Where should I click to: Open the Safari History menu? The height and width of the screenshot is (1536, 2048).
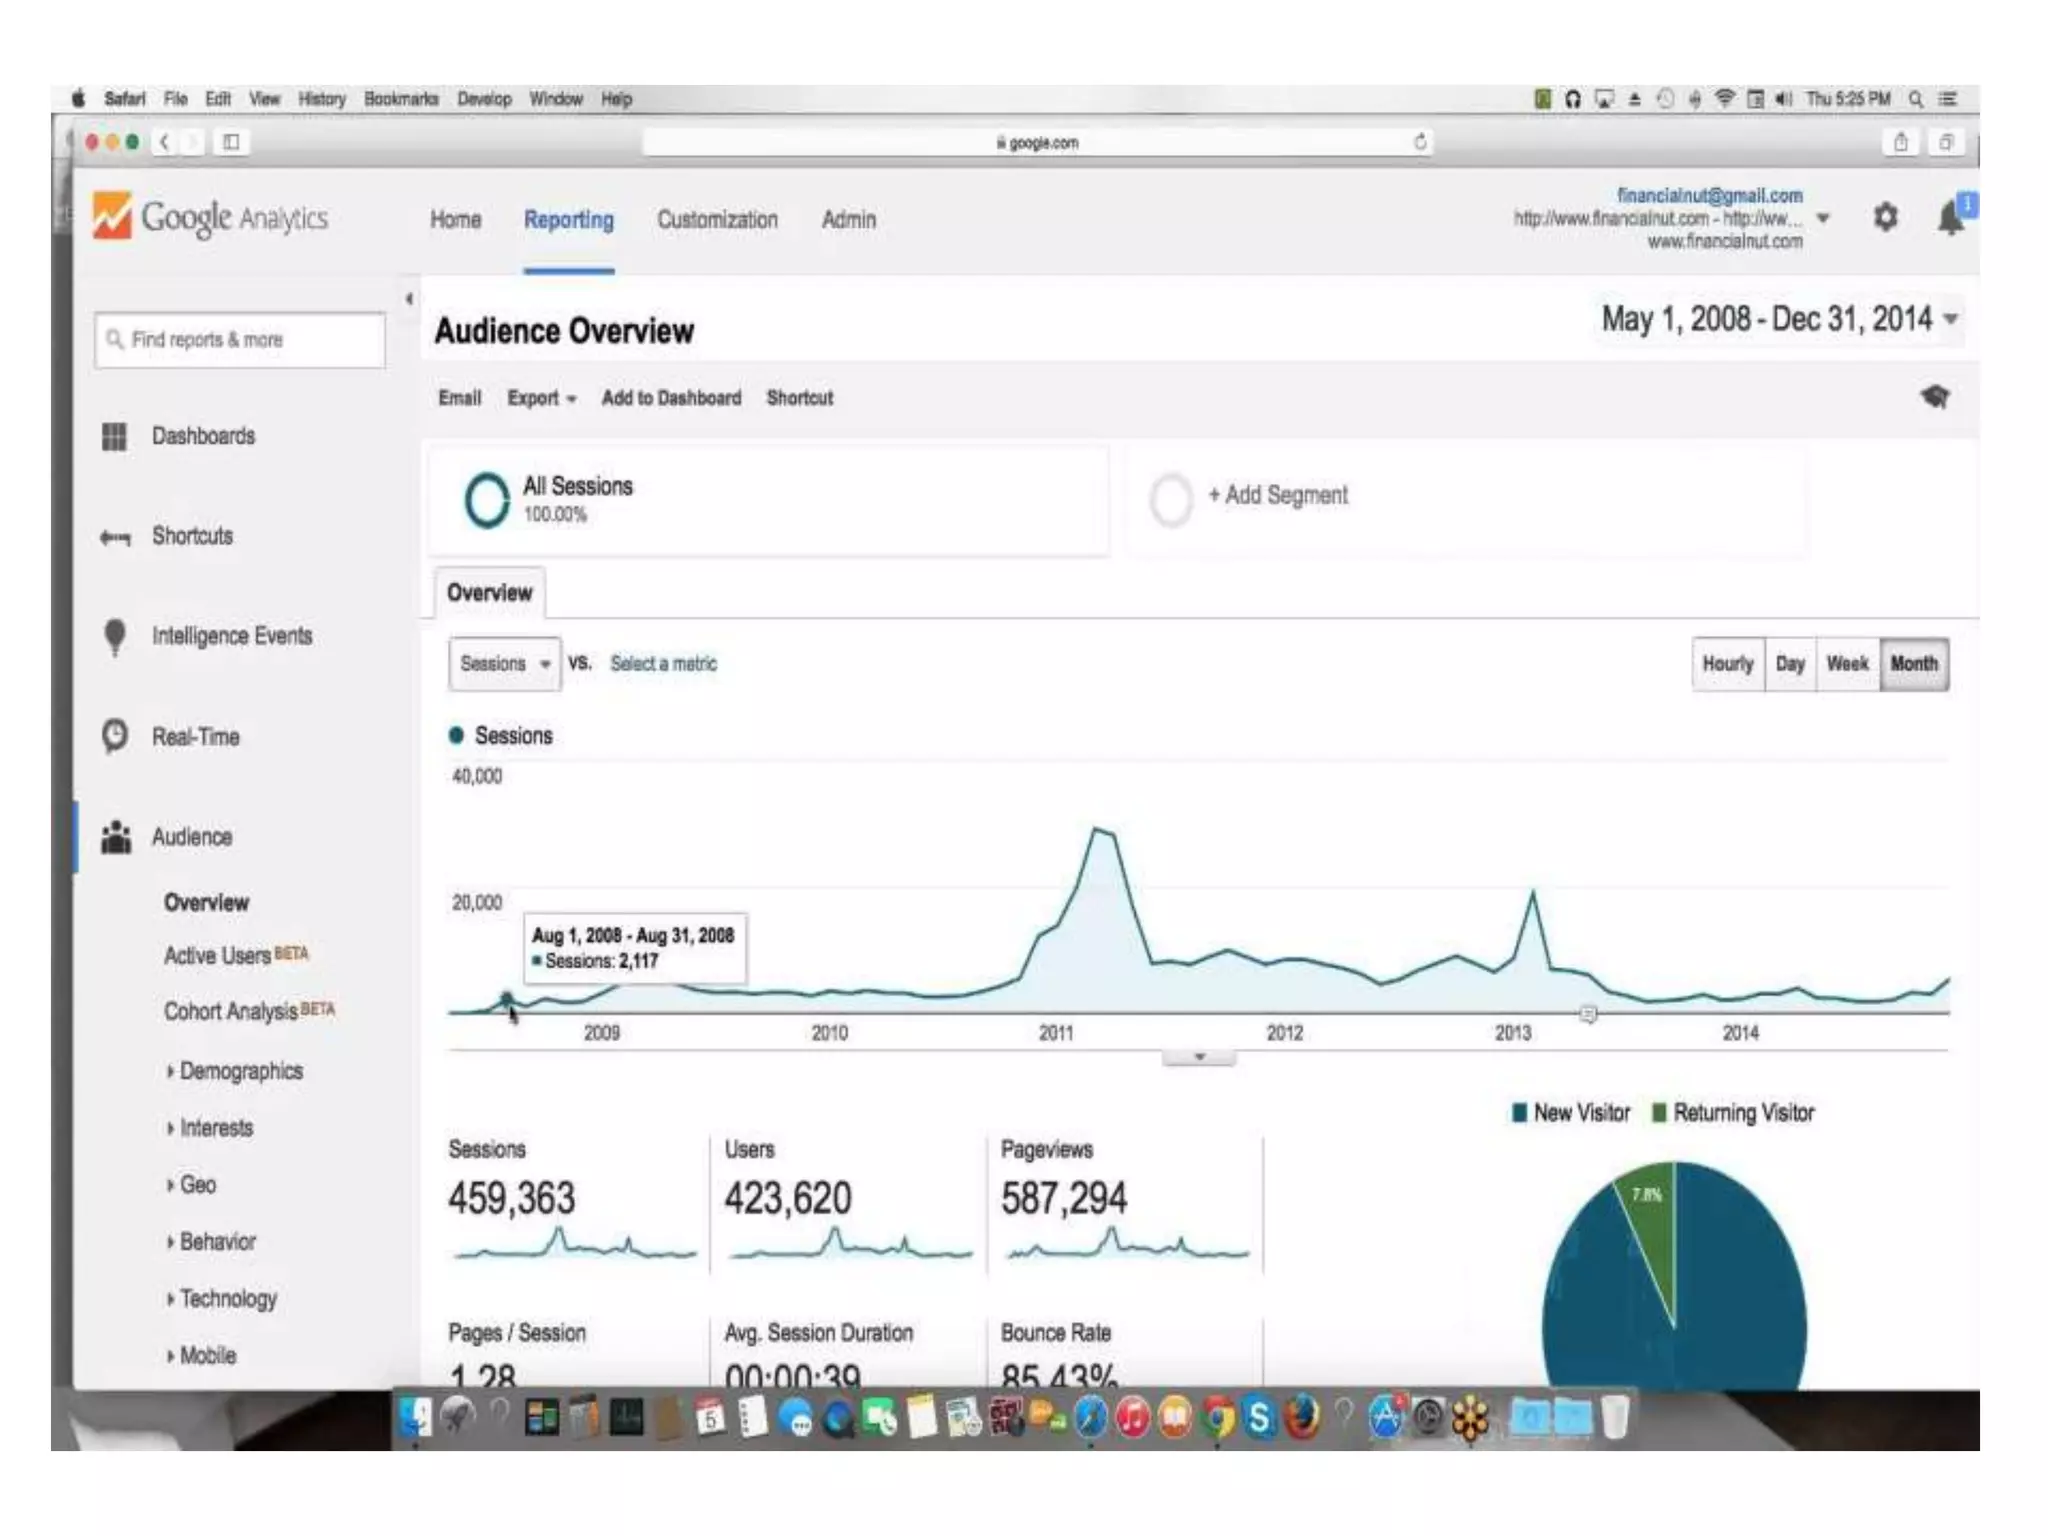(x=321, y=99)
